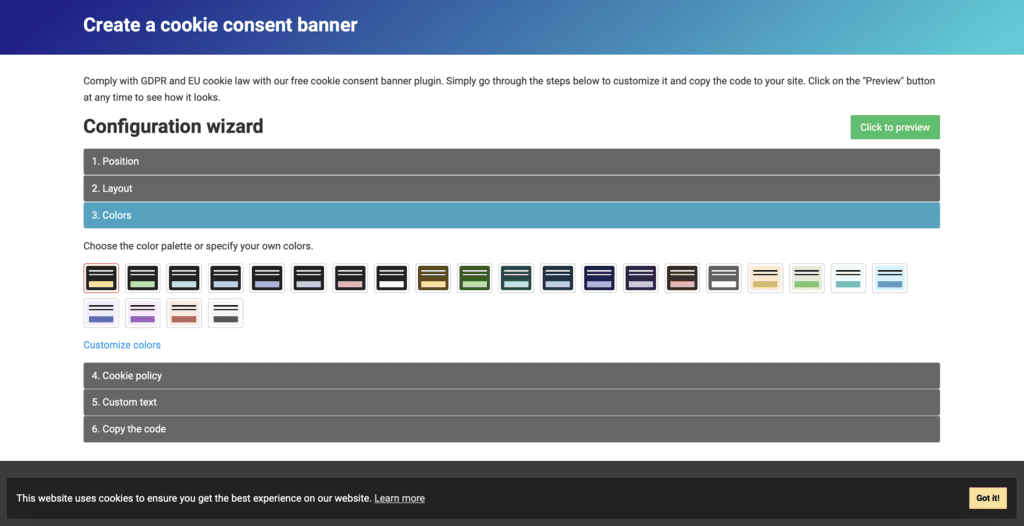Choose the lavender palette with purple button

(143, 313)
